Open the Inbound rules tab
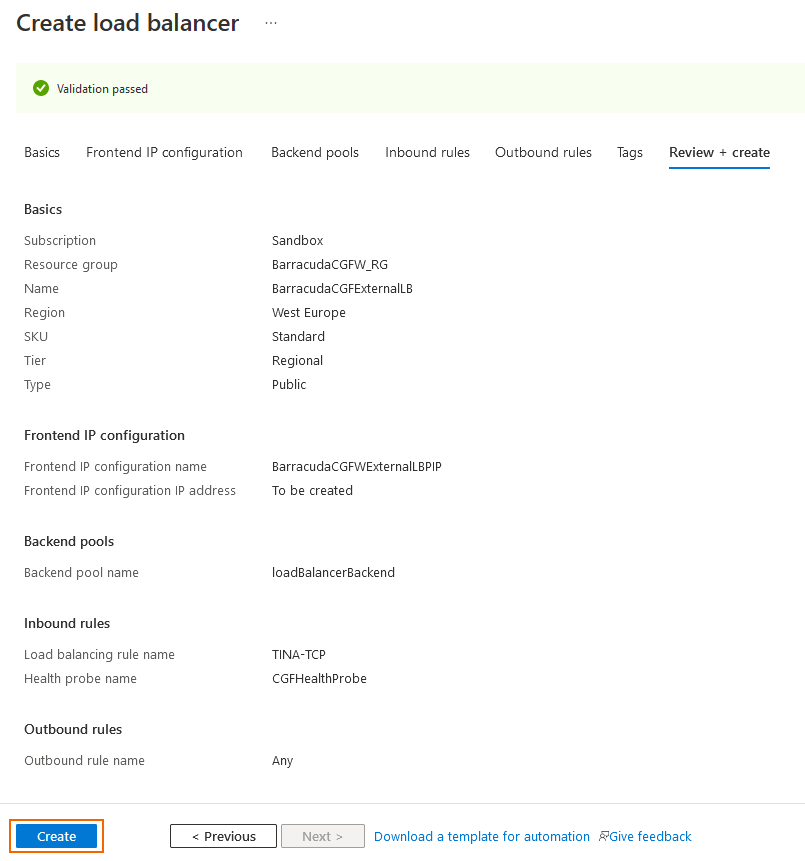This screenshot has width=805, height=861. (427, 152)
